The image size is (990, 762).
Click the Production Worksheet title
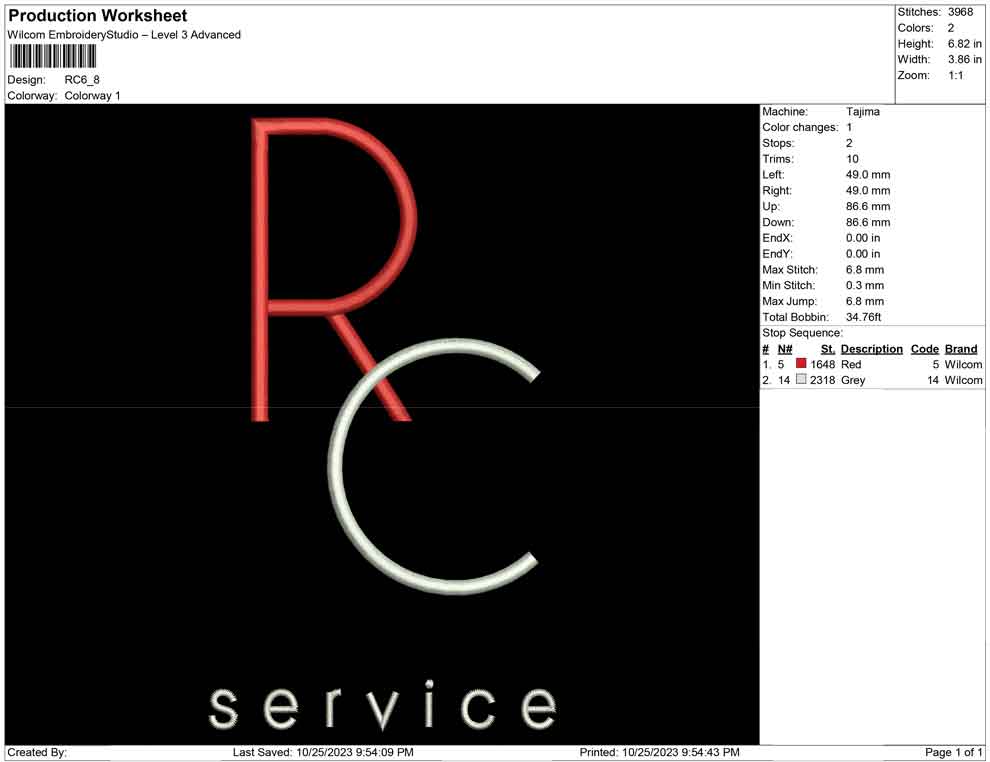tap(96, 15)
